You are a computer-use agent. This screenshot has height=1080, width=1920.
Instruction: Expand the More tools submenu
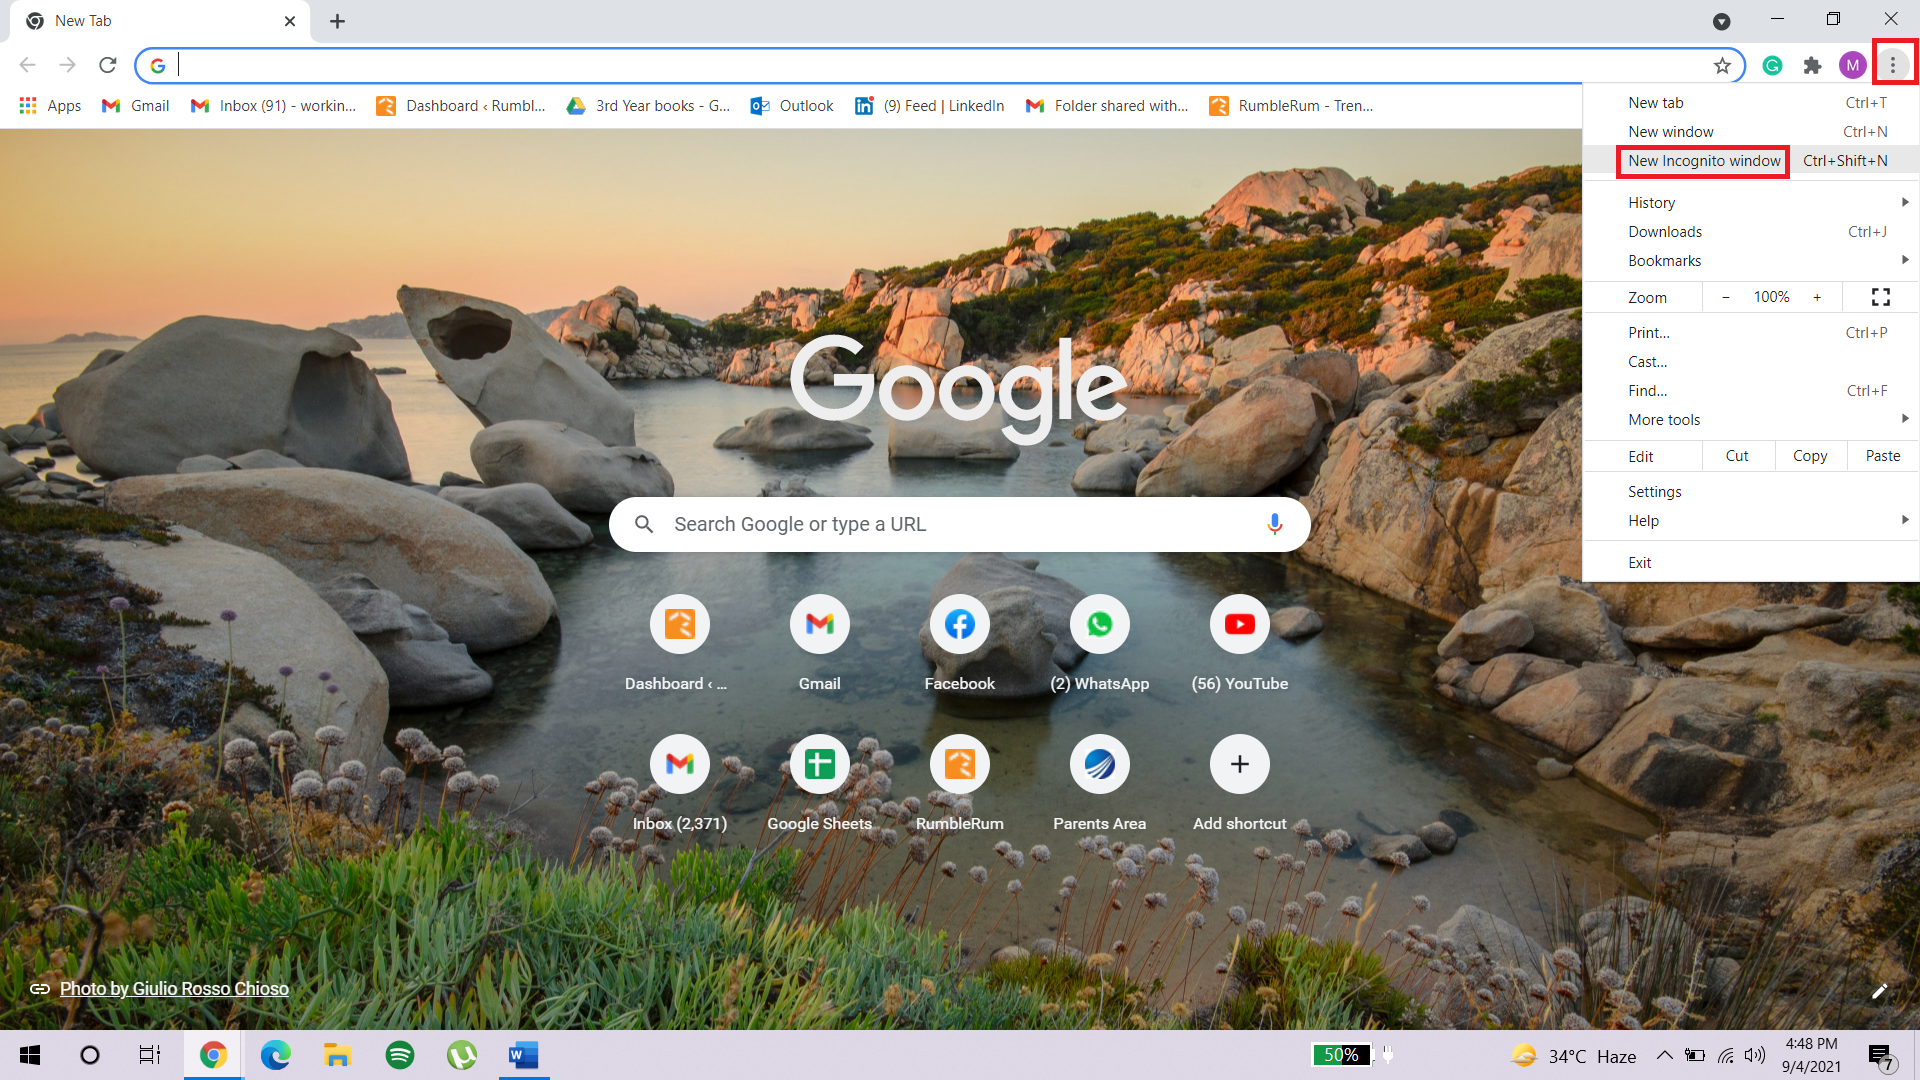tap(1751, 420)
